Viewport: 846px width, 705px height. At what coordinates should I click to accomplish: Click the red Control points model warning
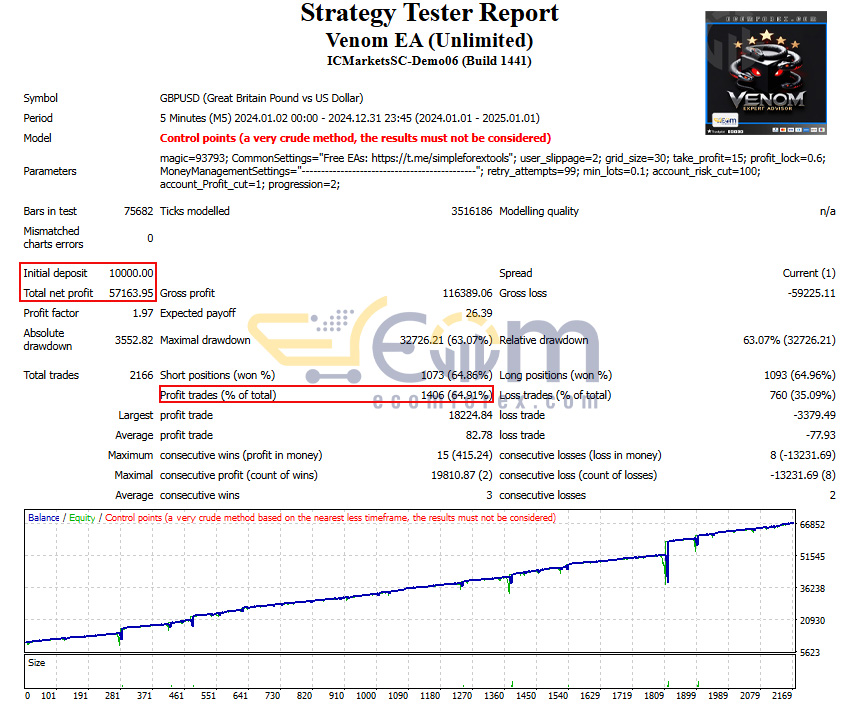[x=355, y=138]
